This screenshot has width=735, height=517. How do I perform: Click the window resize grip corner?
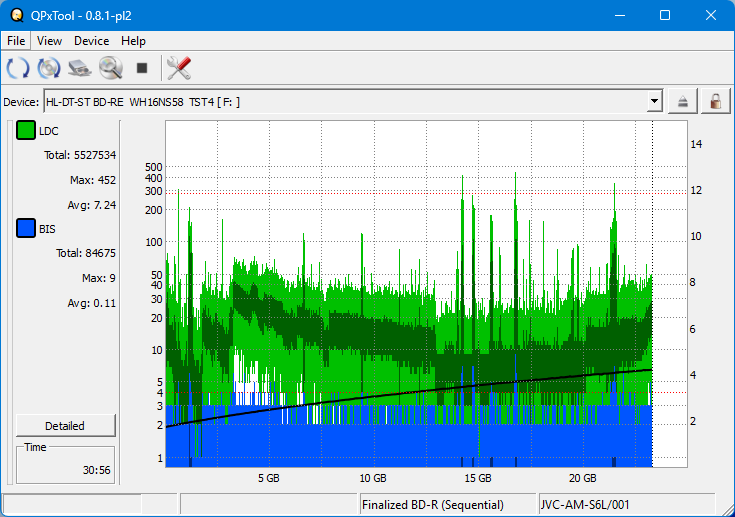point(728,510)
